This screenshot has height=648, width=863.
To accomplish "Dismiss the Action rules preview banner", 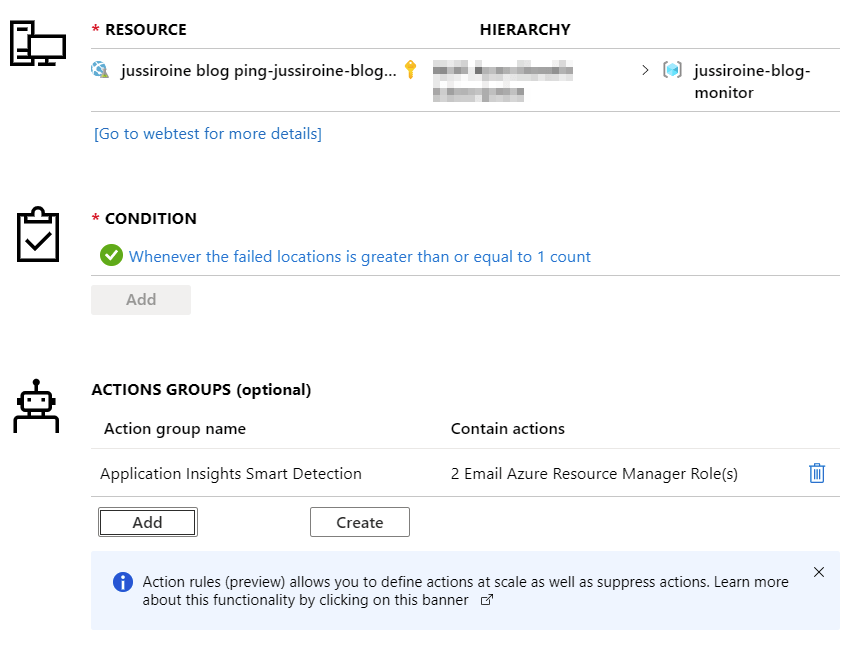I will [x=819, y=572].
